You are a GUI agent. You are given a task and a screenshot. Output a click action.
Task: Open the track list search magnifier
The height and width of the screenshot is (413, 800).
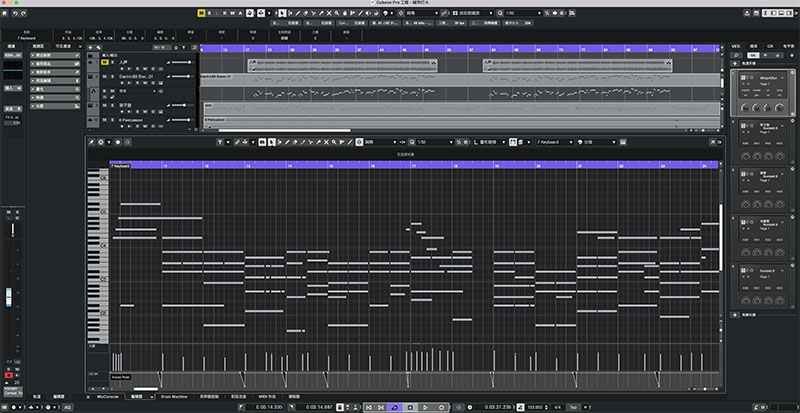tap(194, 47)
